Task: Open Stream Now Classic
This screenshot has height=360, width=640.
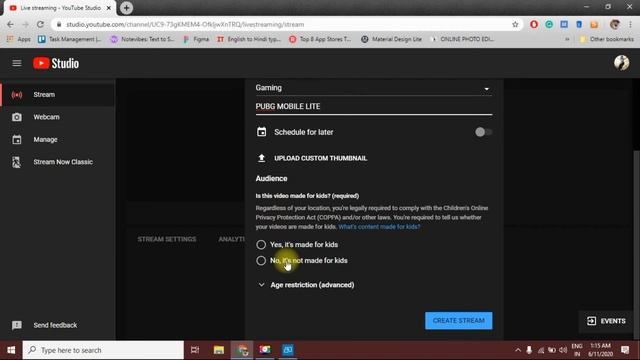Action: pyautogui.click(x=58, y=162)
